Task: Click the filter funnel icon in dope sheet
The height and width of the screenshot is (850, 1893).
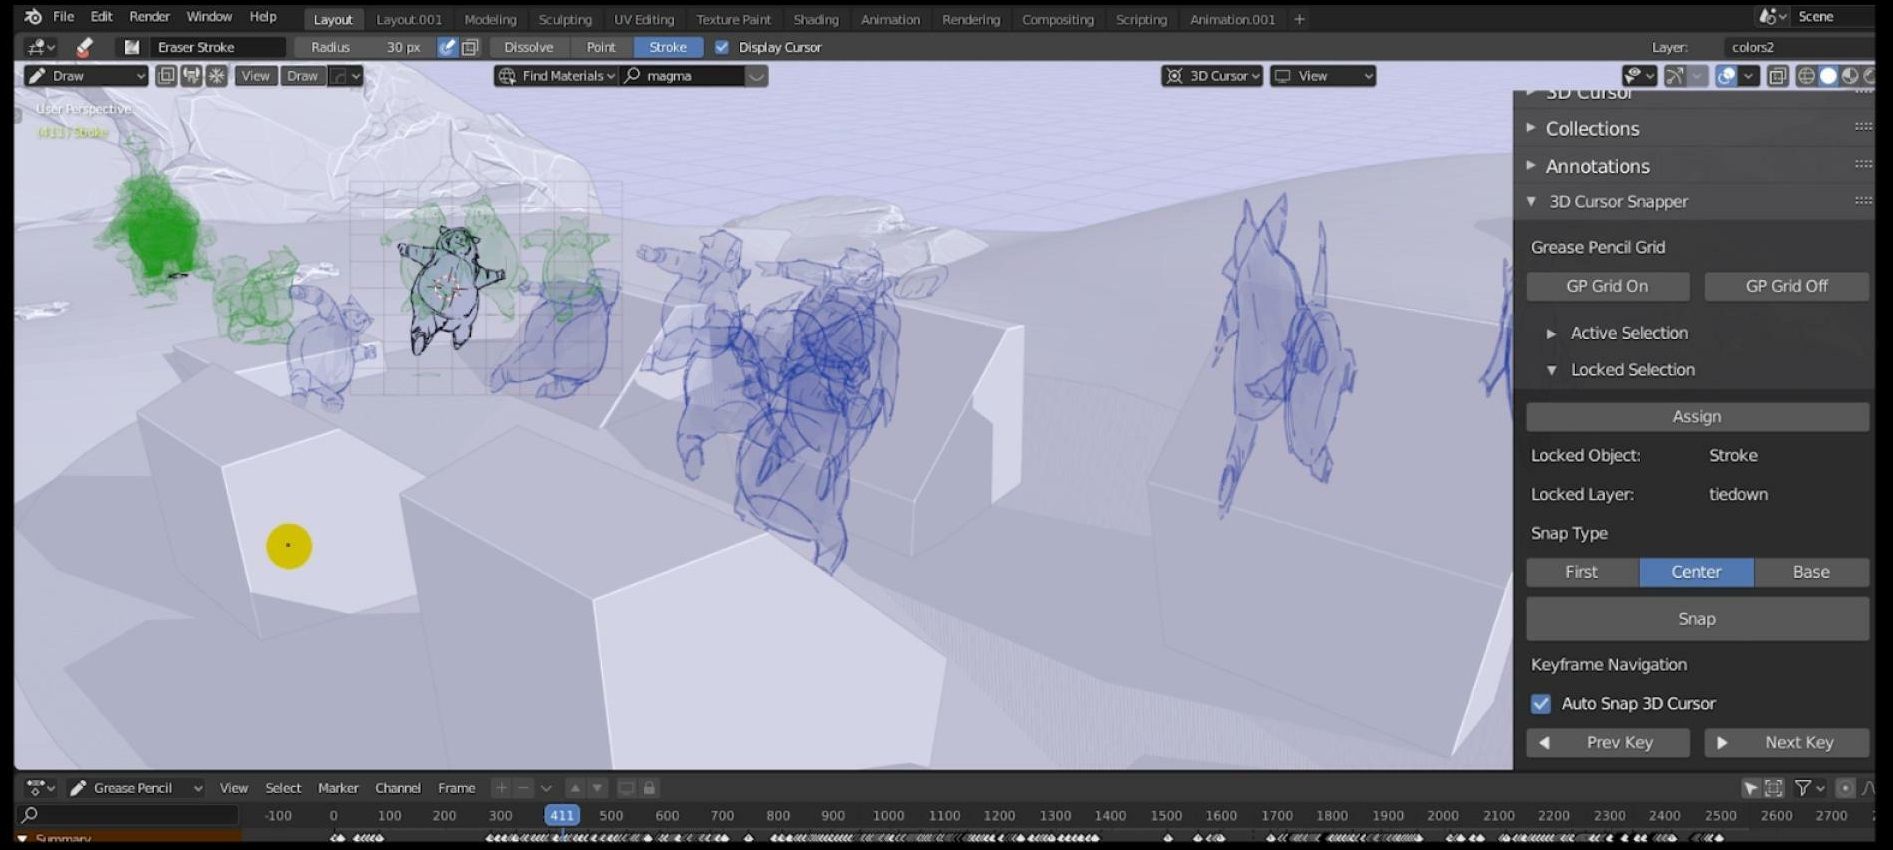Action: point(1803,788)
